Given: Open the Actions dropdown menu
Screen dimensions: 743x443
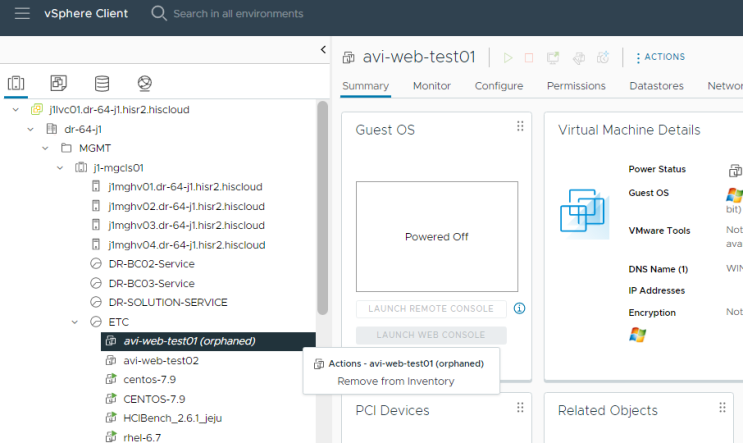Looking at the screenshot, I should pyautogui.click(x=660, y=58).
